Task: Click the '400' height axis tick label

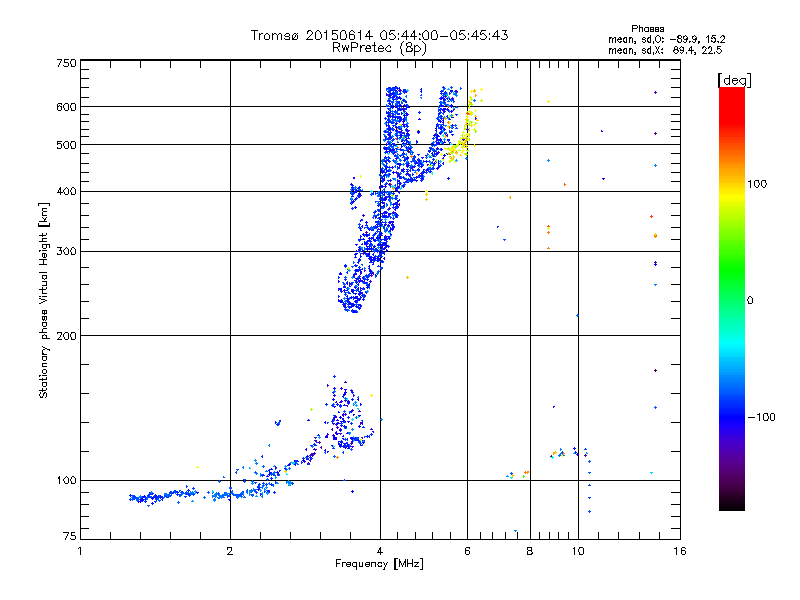Action: pos(66,192)
